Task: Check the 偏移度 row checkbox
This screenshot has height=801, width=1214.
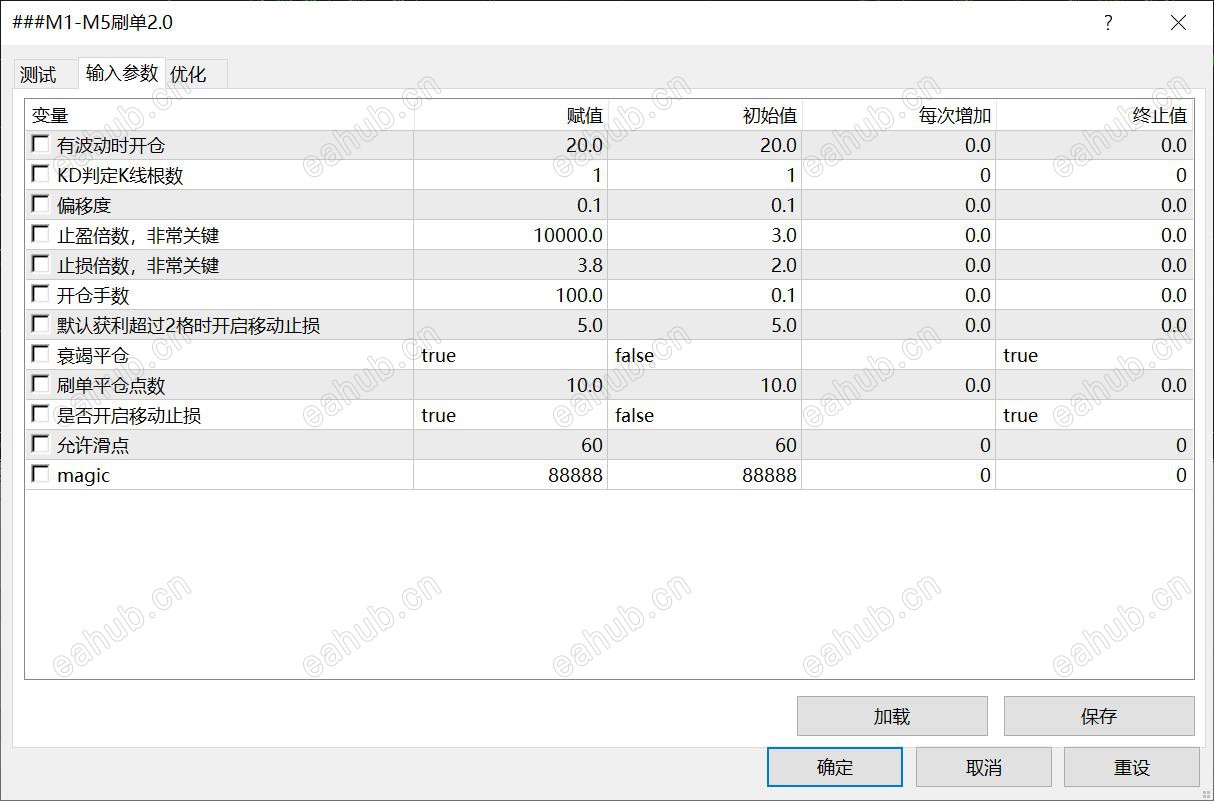Action: pos(40,204)
